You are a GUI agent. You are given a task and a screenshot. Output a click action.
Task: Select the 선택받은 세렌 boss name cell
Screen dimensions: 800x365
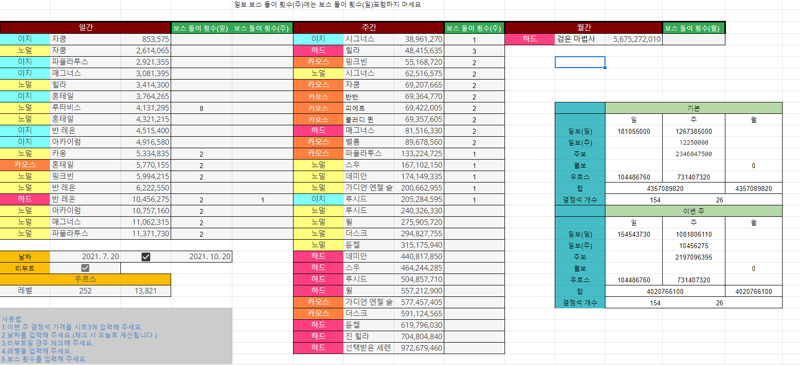pyautogui.click(x=368, y=348)
